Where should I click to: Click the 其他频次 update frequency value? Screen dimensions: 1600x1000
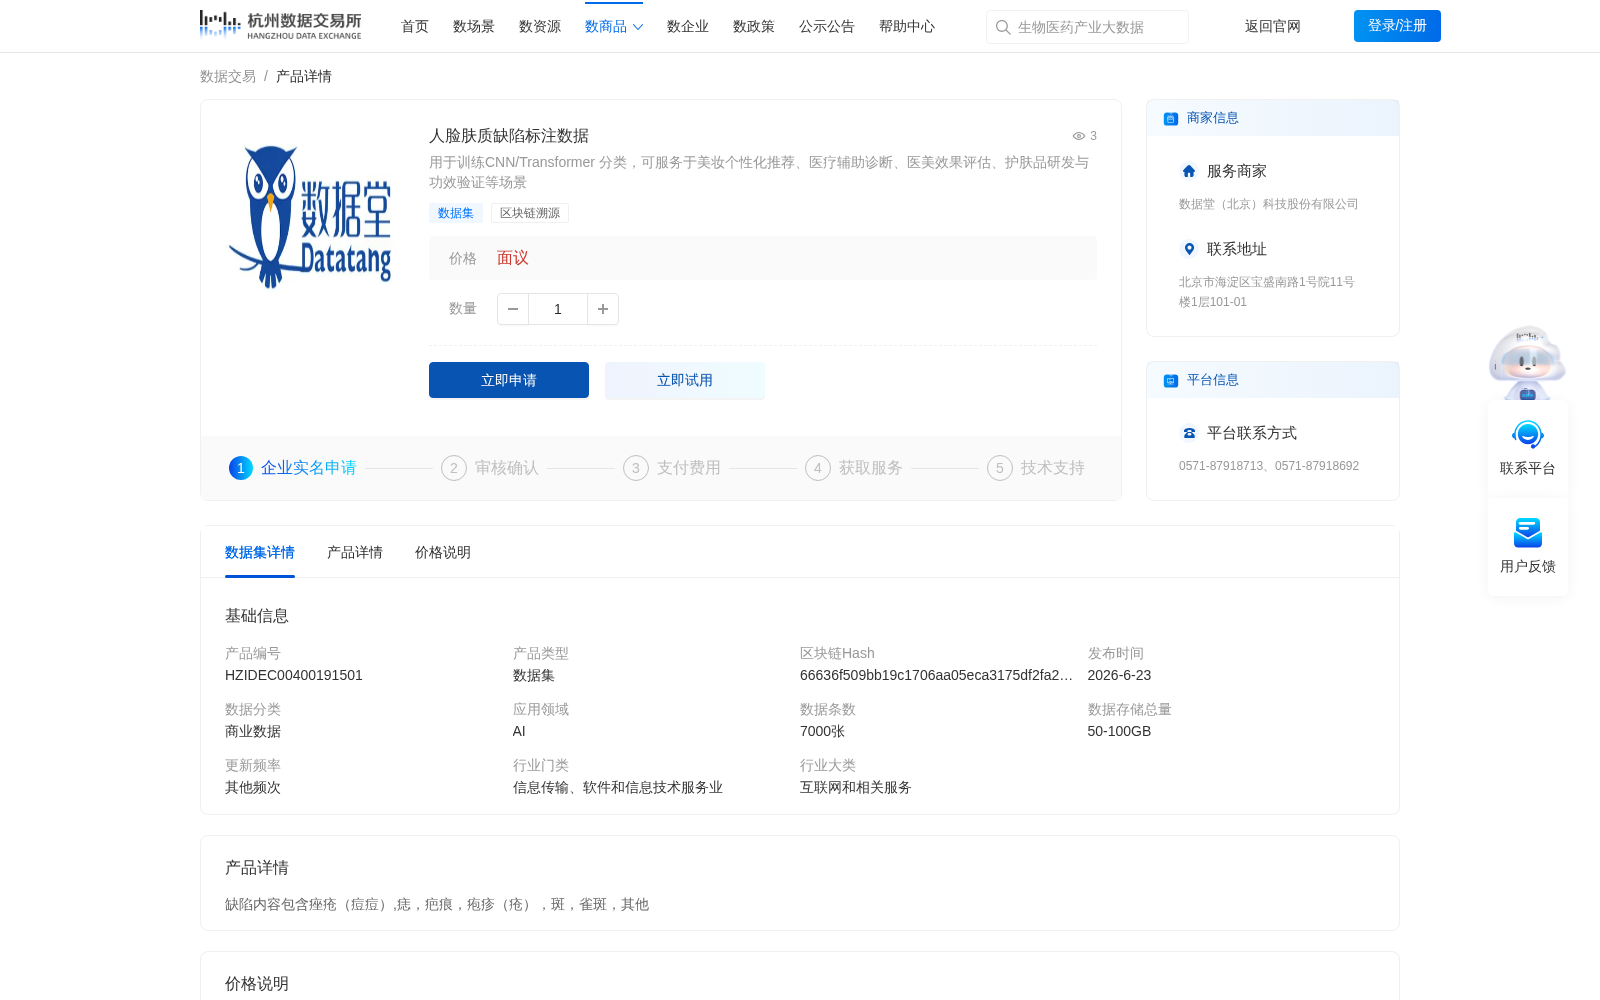coord(253,788)
